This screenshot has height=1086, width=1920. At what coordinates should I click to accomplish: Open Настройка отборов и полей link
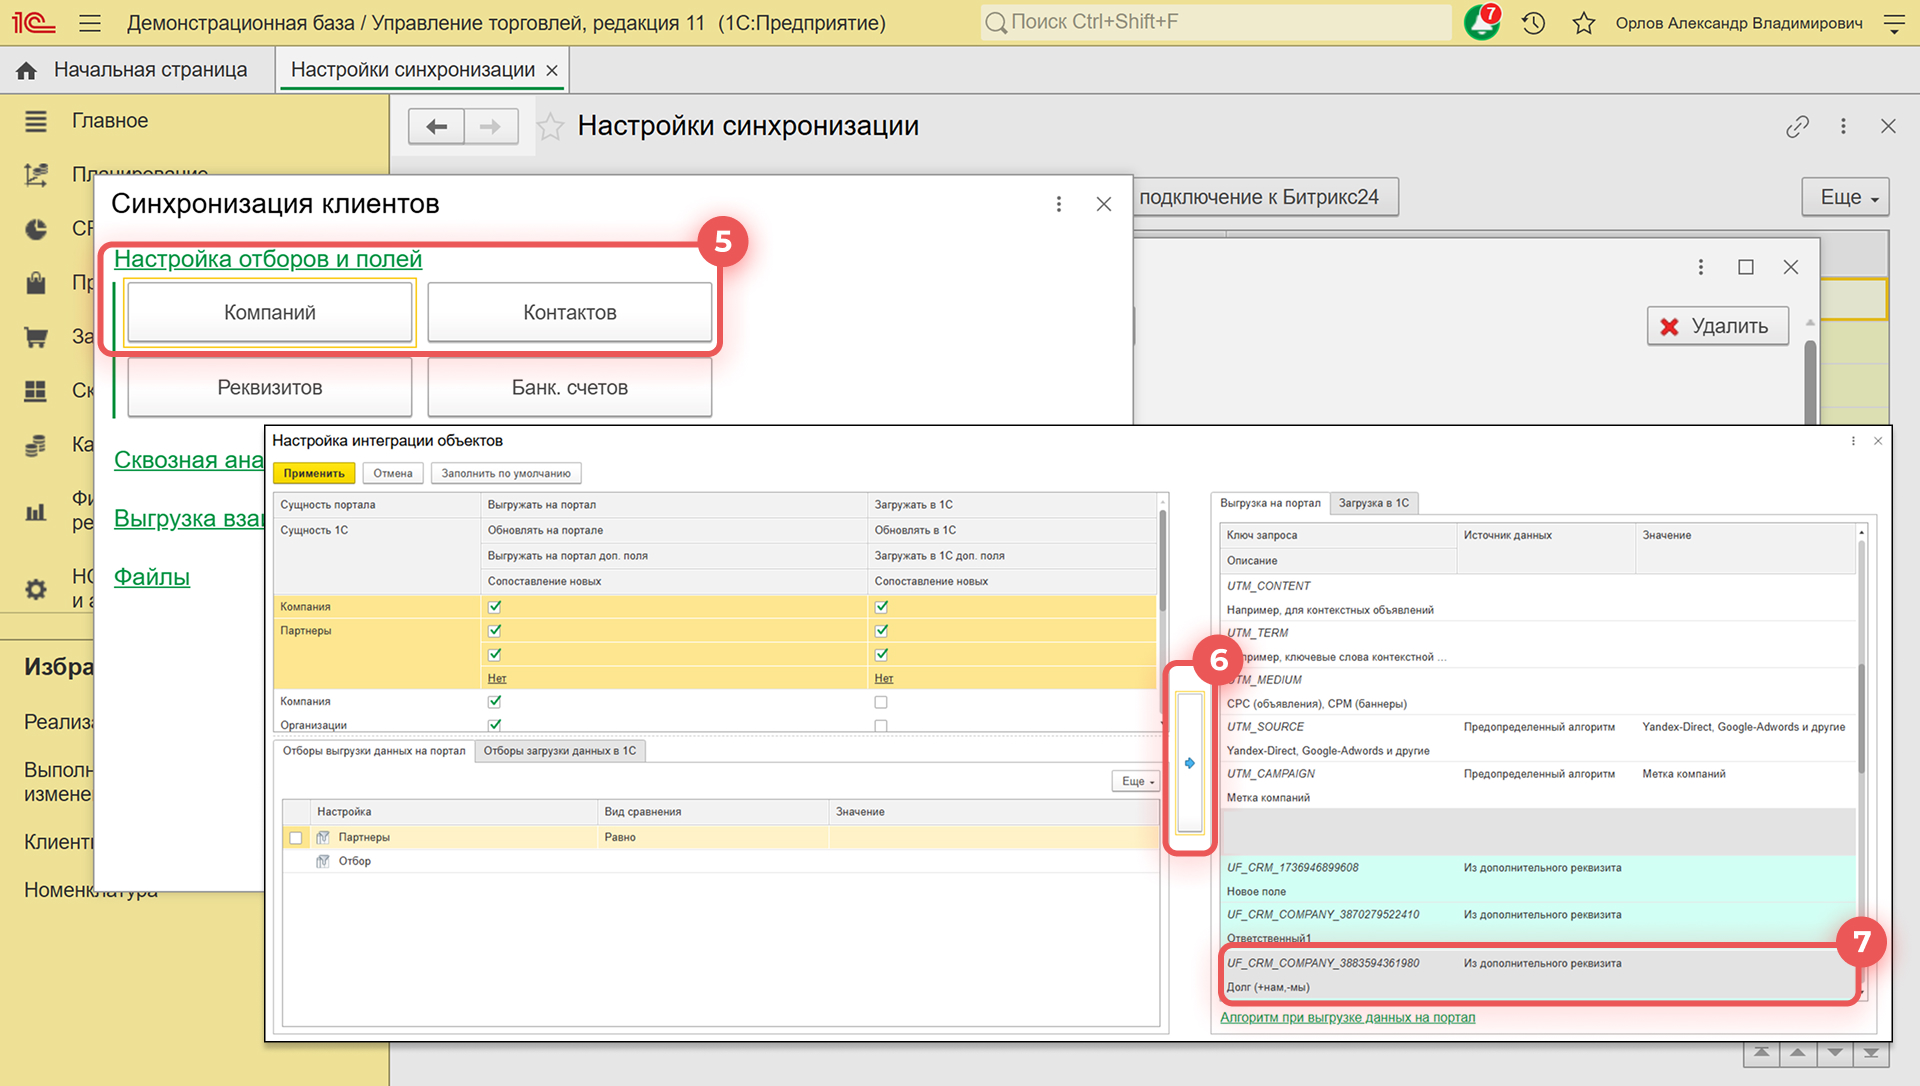268,259
